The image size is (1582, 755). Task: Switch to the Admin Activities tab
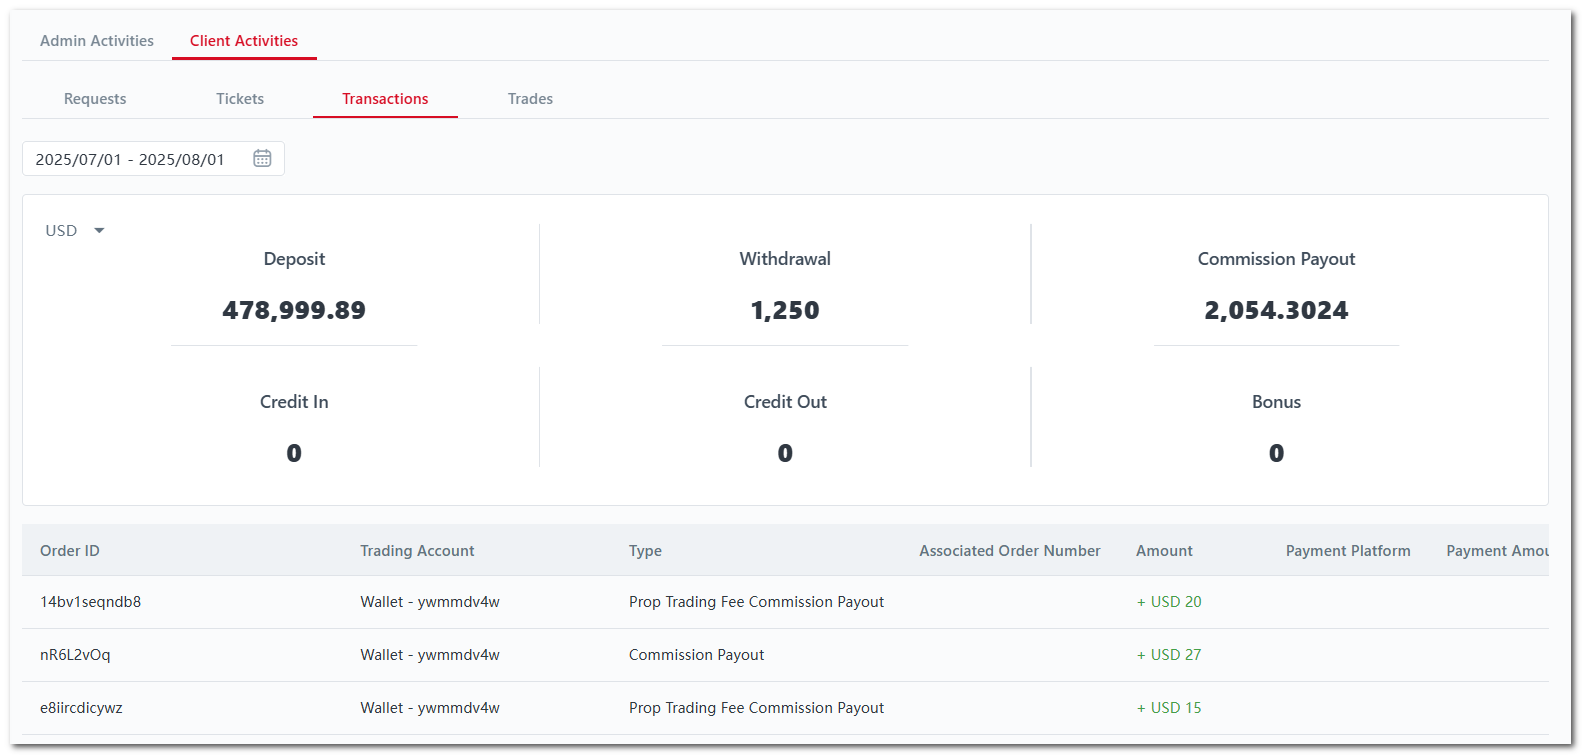click(97, 41)
